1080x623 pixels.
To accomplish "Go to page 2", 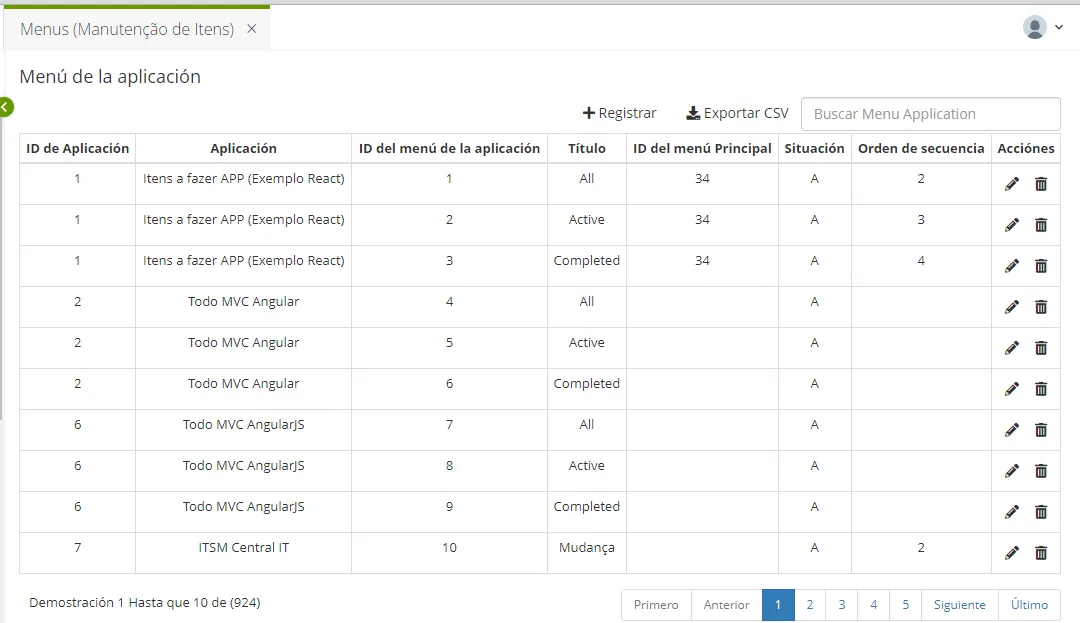I will tap(810, 604).
